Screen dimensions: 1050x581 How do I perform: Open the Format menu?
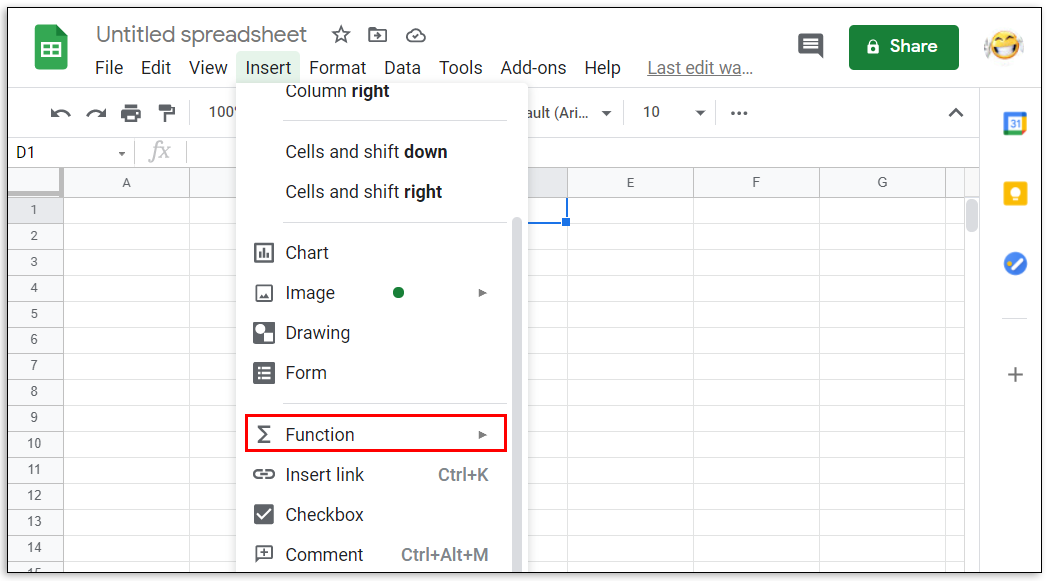337,68
